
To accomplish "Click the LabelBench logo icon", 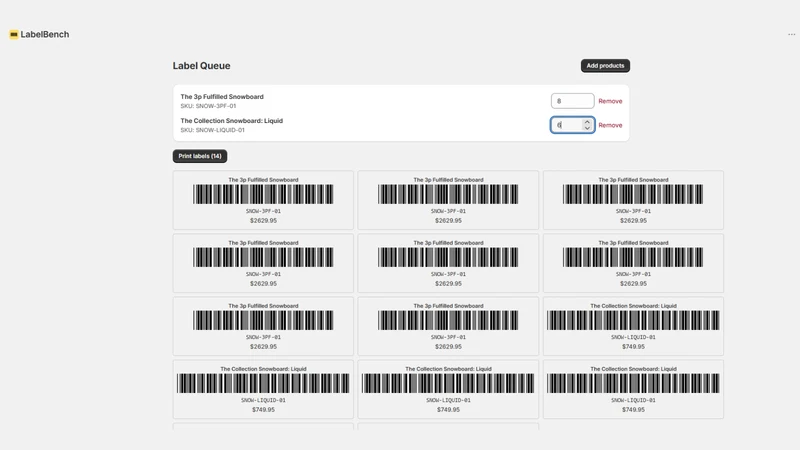I will [14, 34].
